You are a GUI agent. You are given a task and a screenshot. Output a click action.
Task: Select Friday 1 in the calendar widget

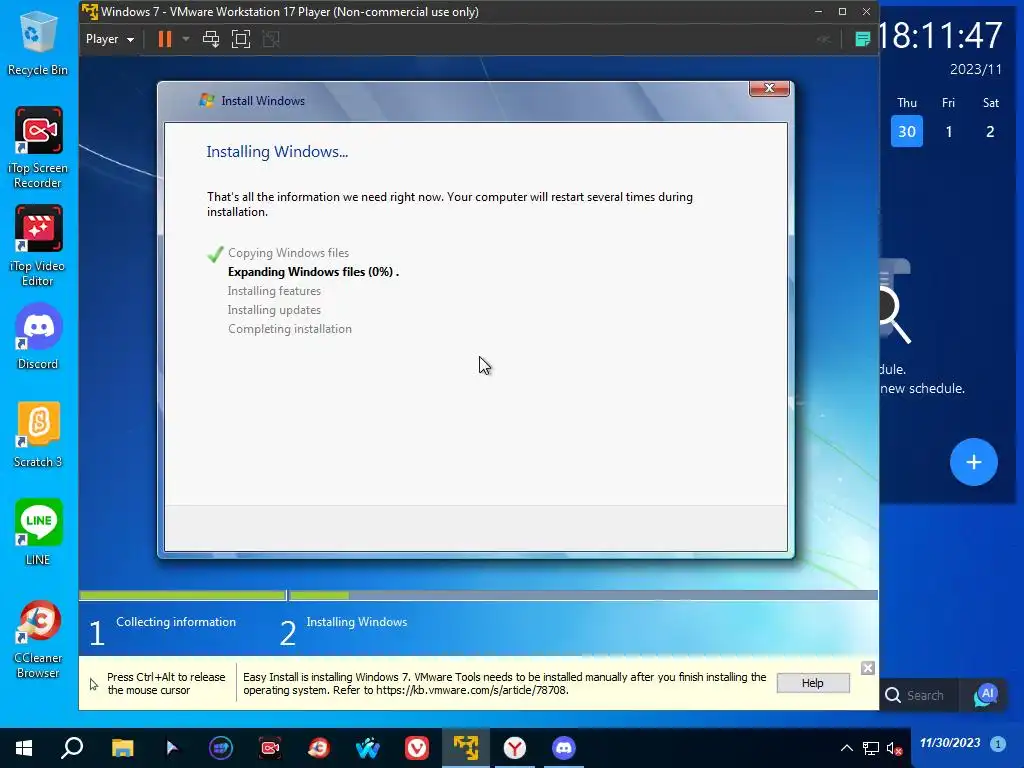[949, 131]
